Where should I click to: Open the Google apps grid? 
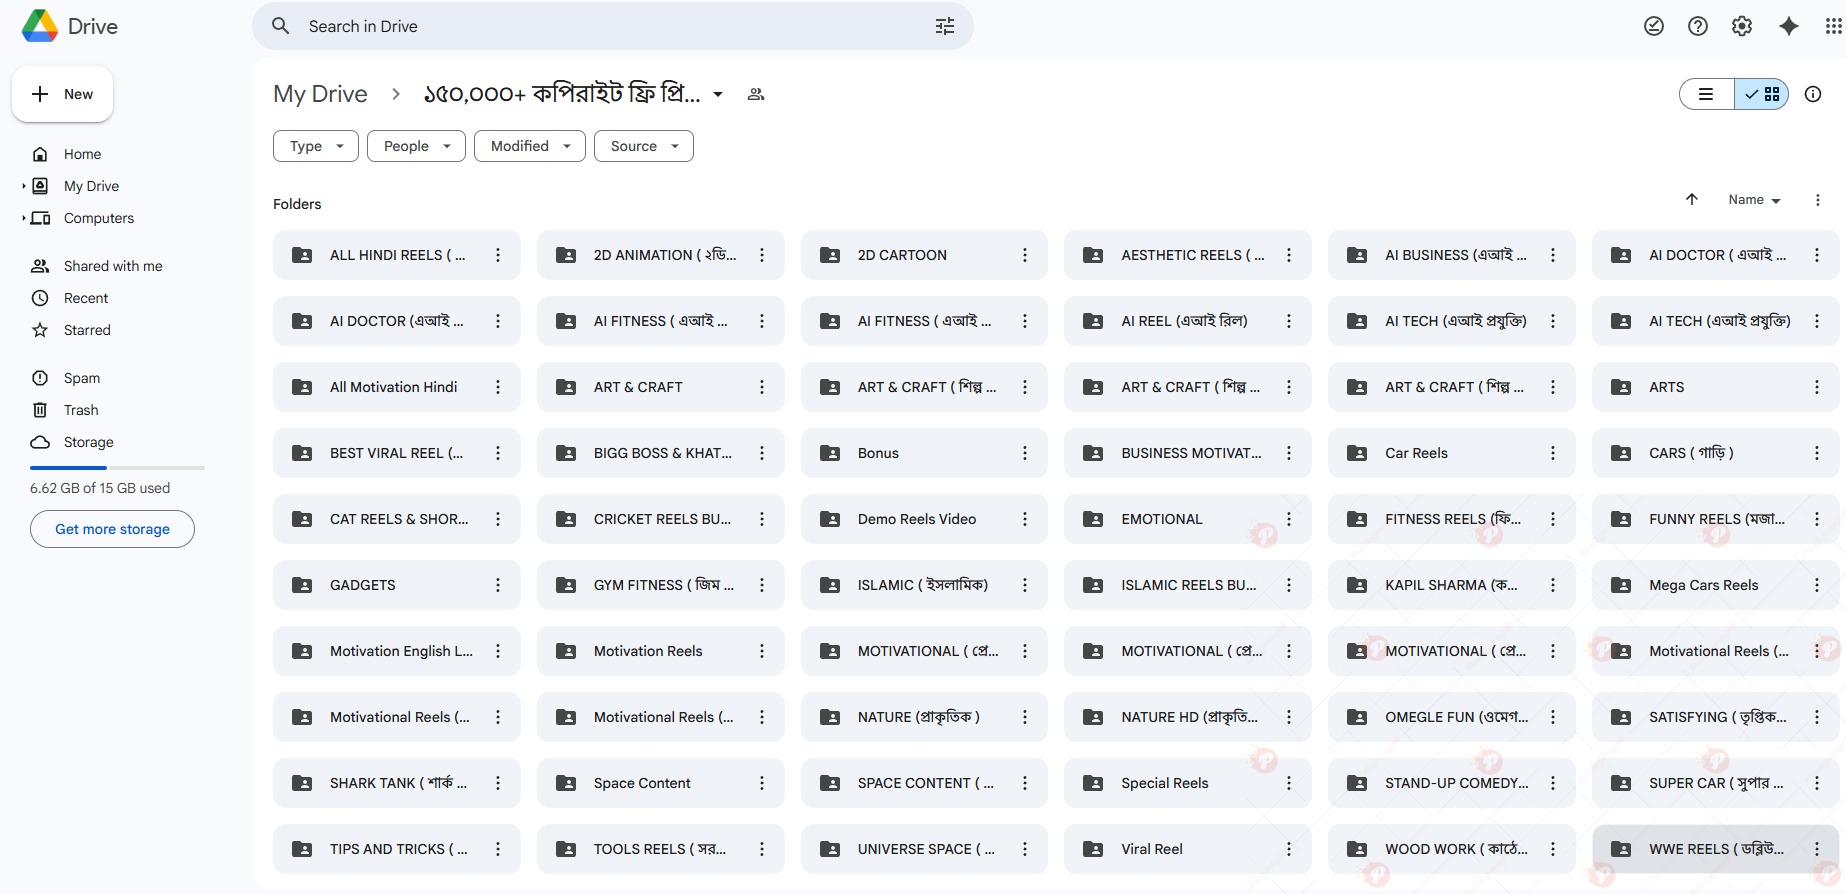(1833, 26)
